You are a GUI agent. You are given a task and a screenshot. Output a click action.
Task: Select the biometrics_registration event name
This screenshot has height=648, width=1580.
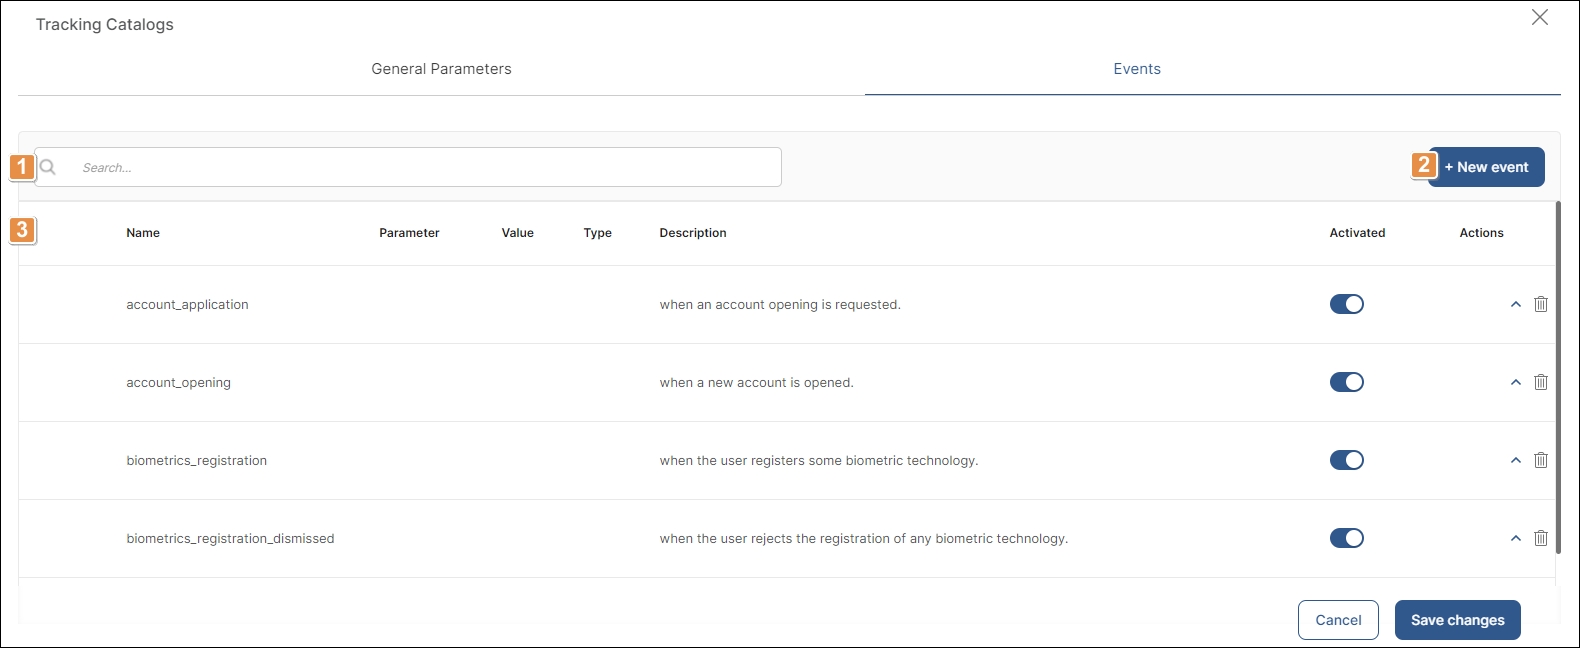coord(196,461)
